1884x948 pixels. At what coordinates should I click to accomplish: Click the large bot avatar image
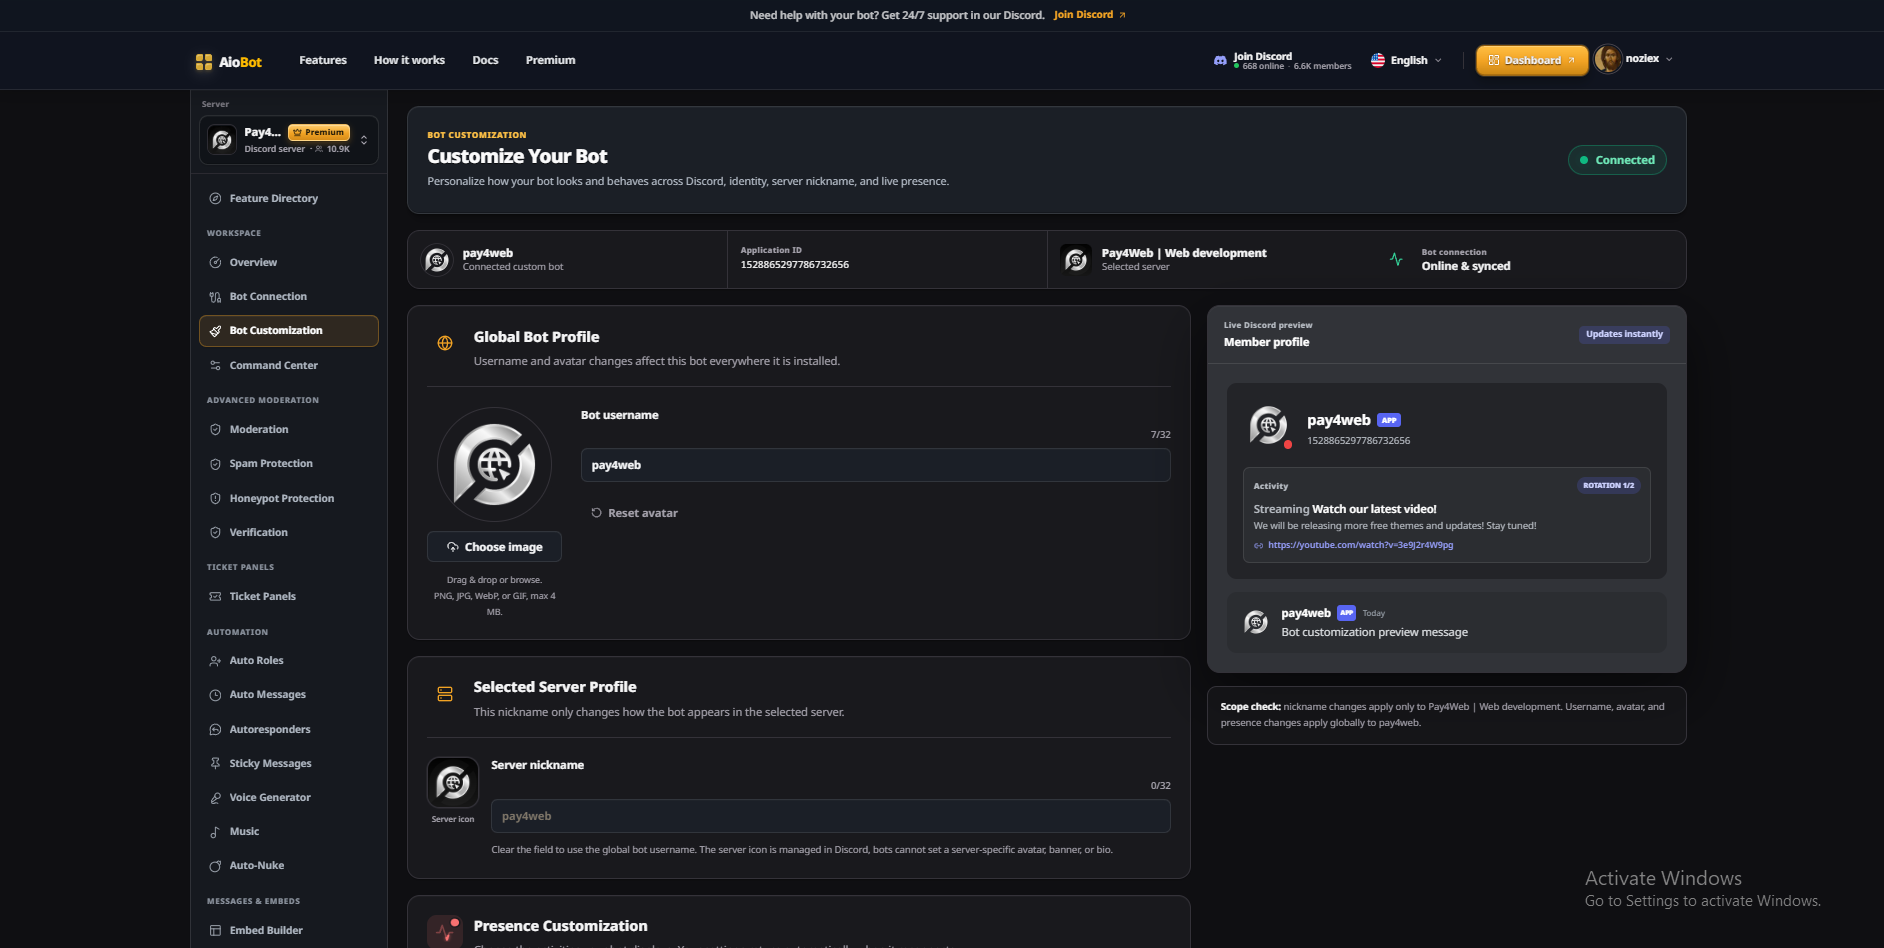pyautogui.click(x=494, y=464)
